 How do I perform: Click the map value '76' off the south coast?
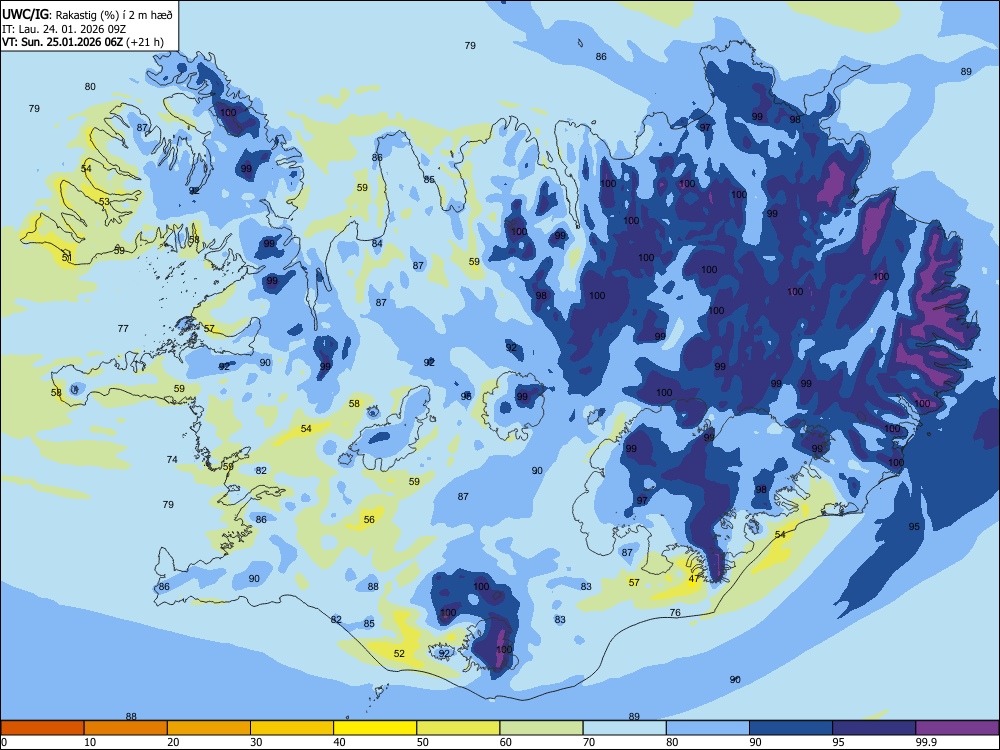pyautogui.click(x=675, y=613)
